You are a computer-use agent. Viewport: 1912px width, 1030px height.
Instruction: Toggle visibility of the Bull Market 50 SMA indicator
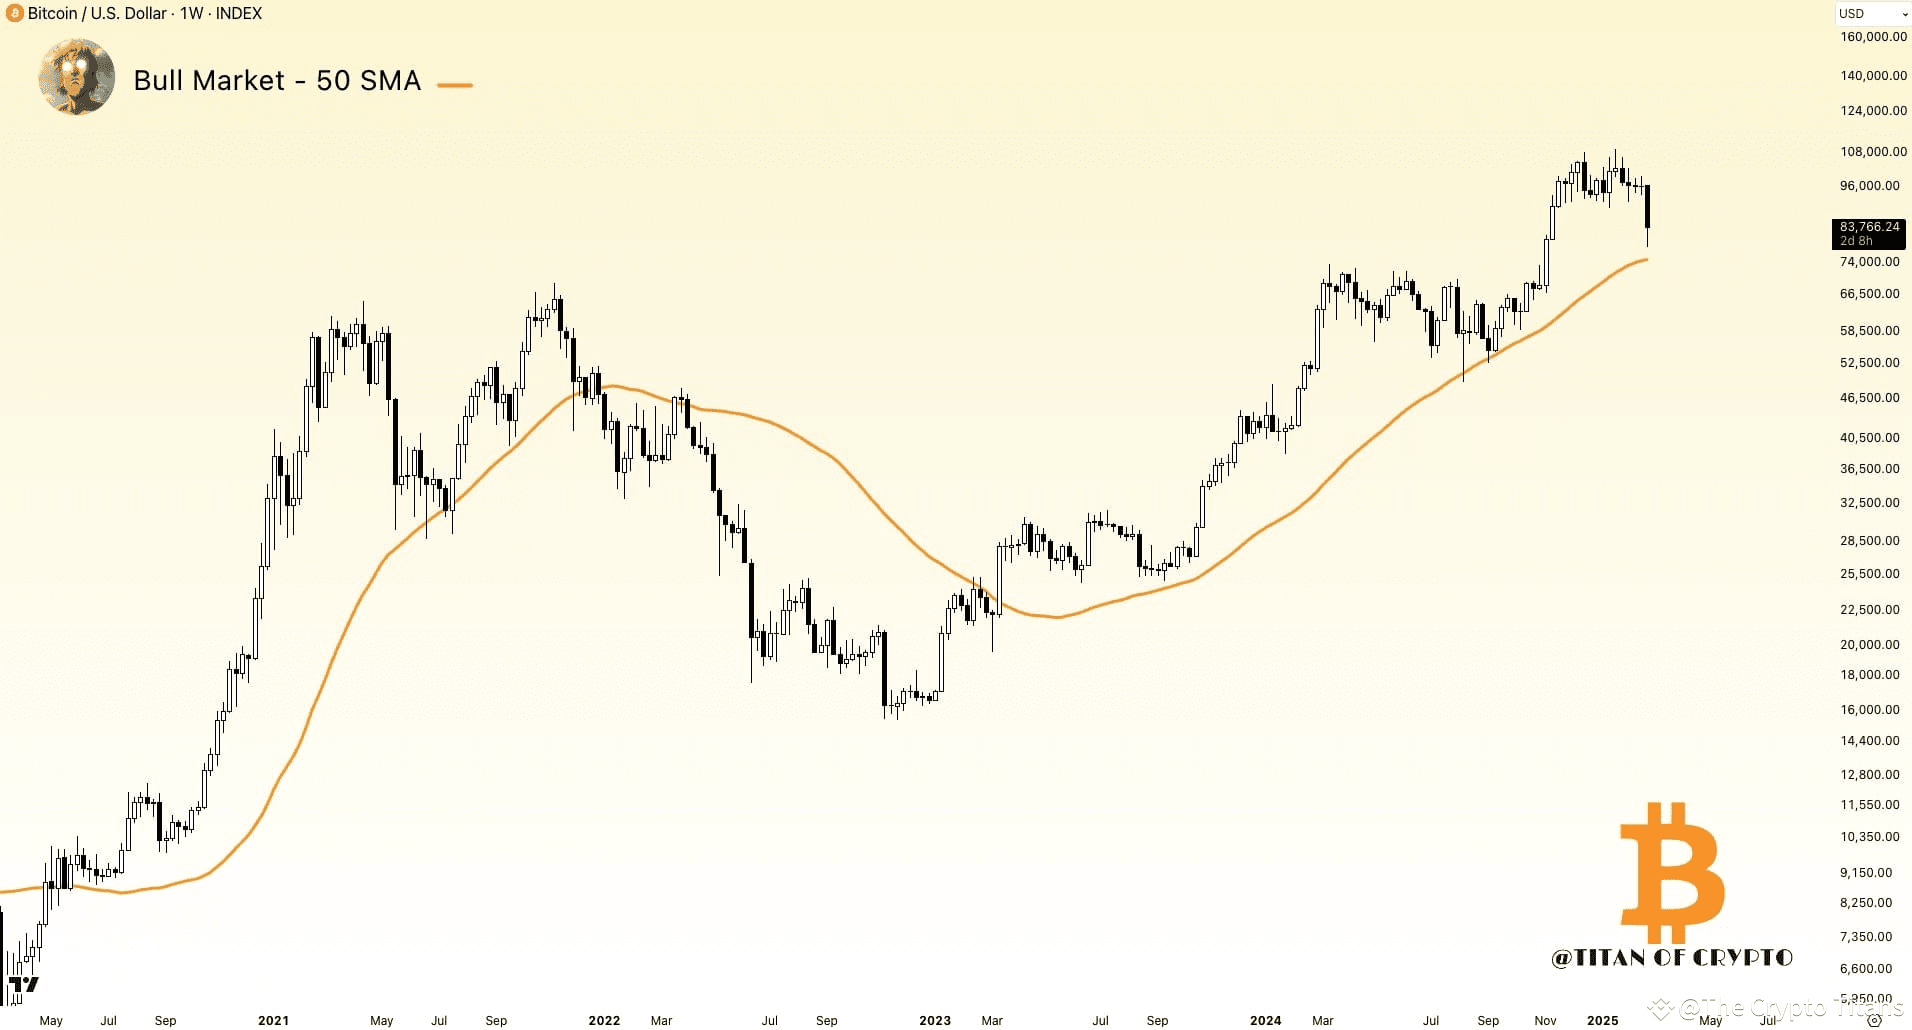click(276, 81)
